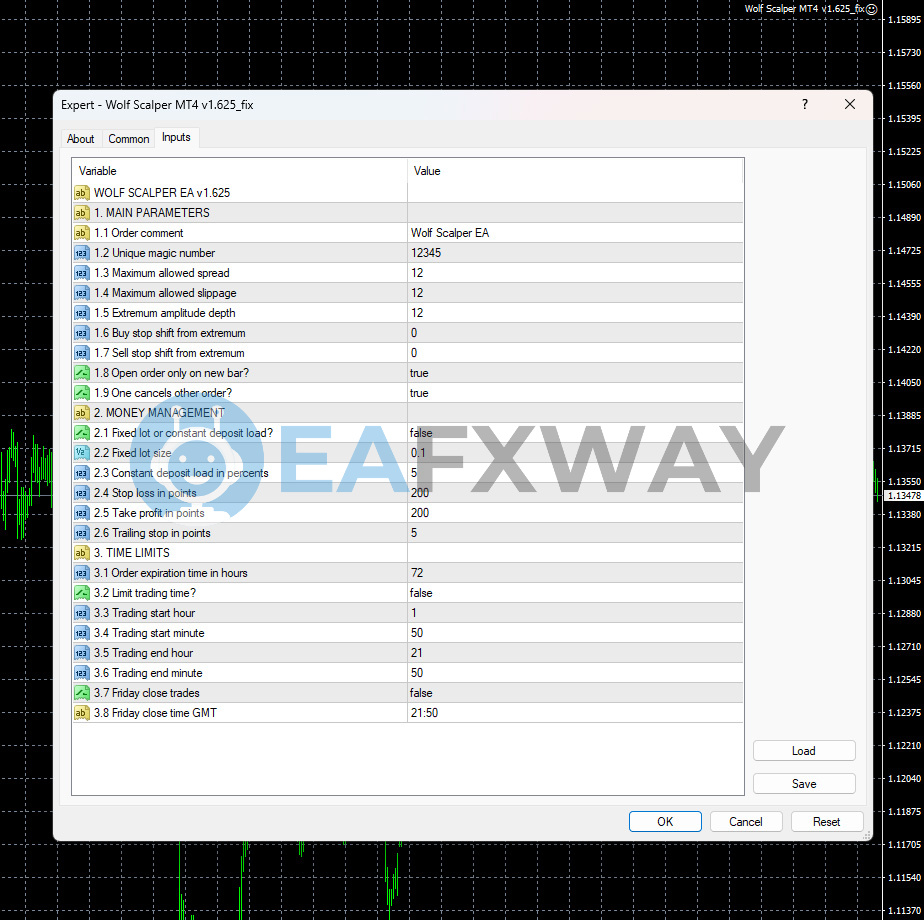The height and width of the screenshot is (920, 924).
Task: Edit the Trading start minute value 50
Action: click(575, 633)
